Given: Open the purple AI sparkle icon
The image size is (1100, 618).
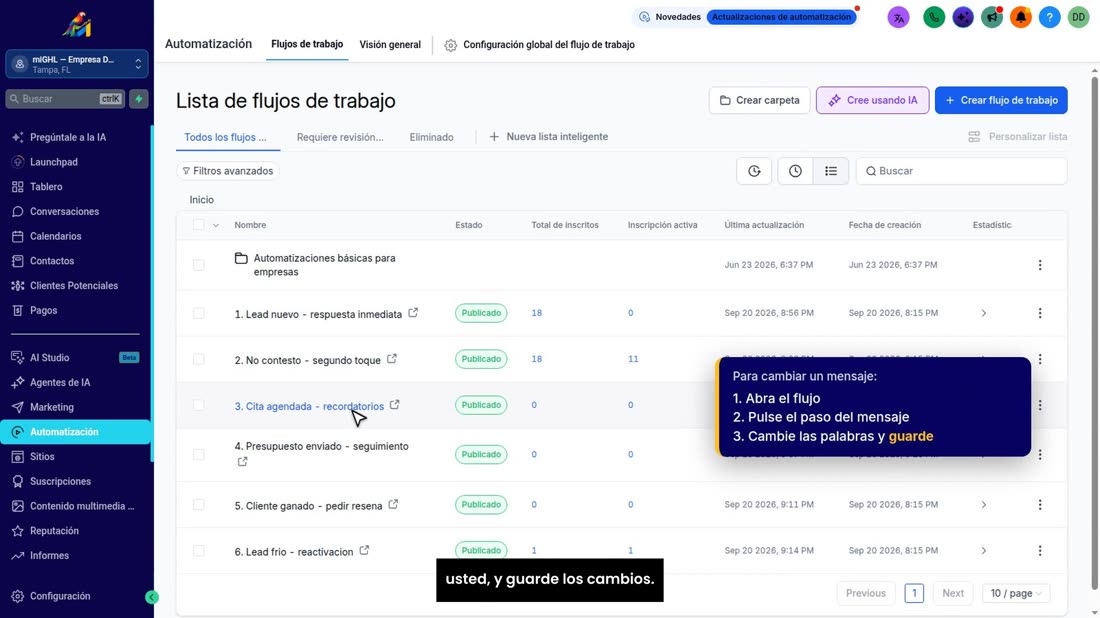Looking at the screenshot, I should click(963, 18).
